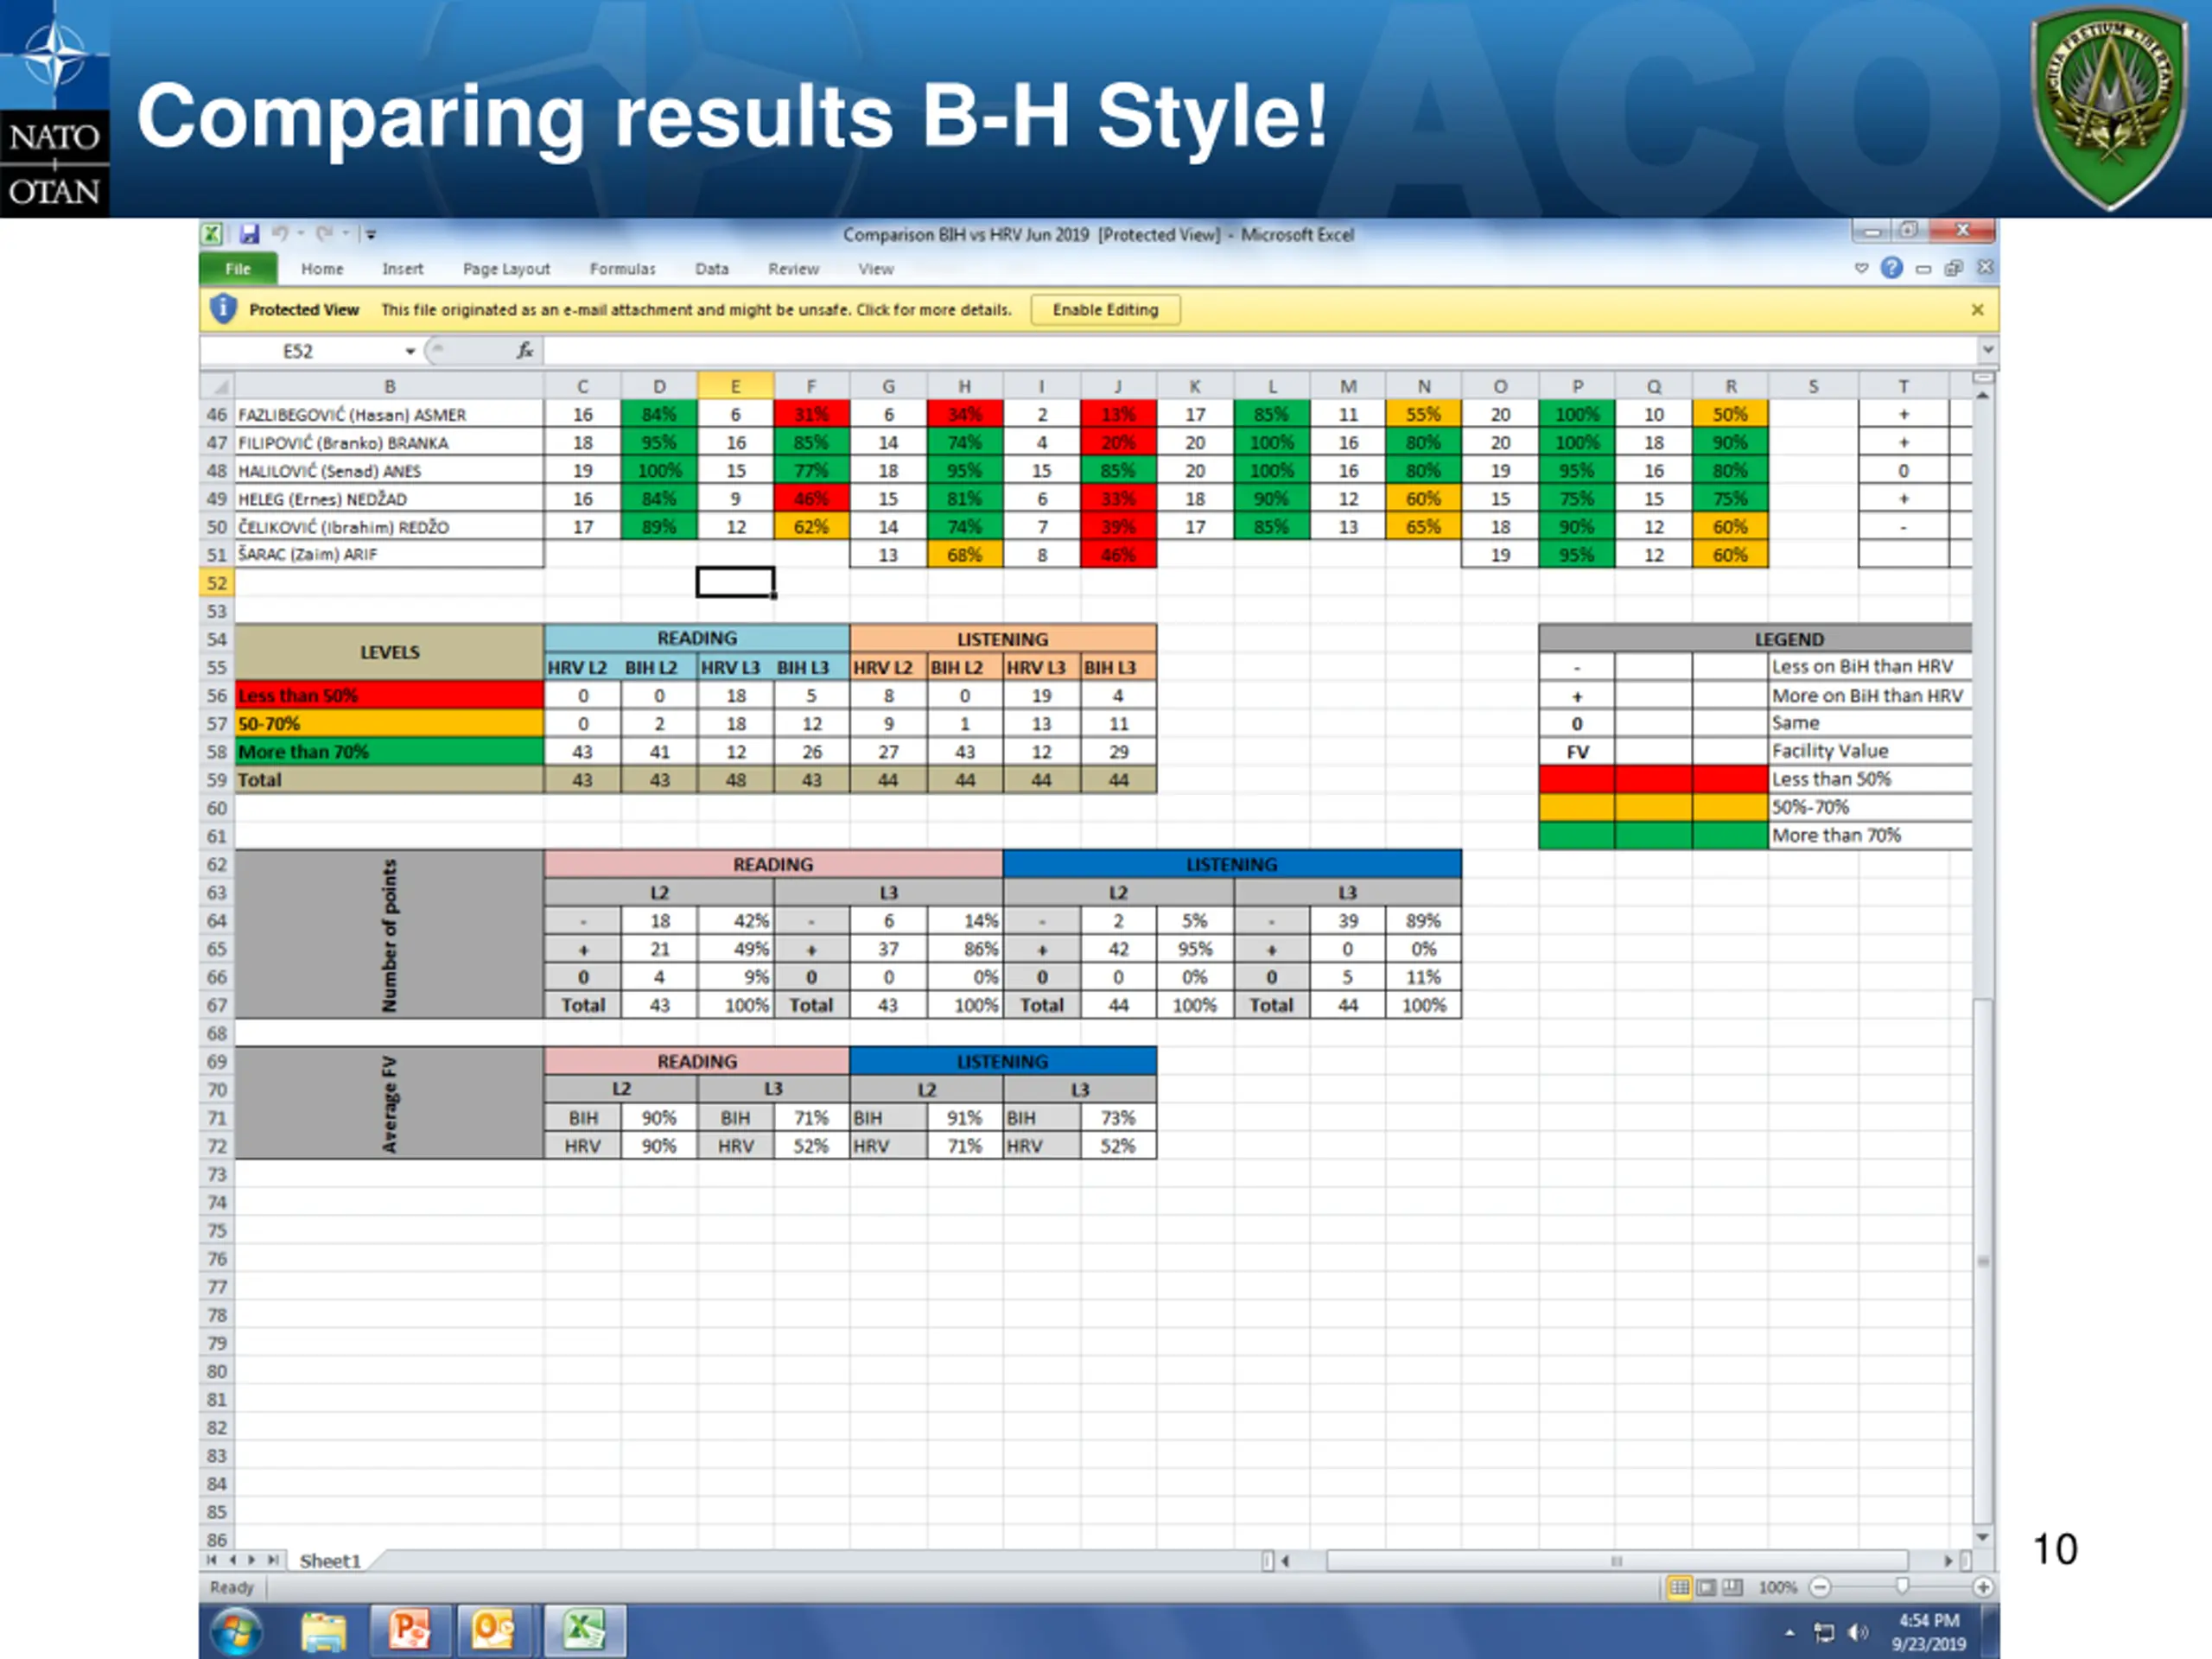
Task: Expand the Name Box dropdown arrow
Action: coord(410,351)
